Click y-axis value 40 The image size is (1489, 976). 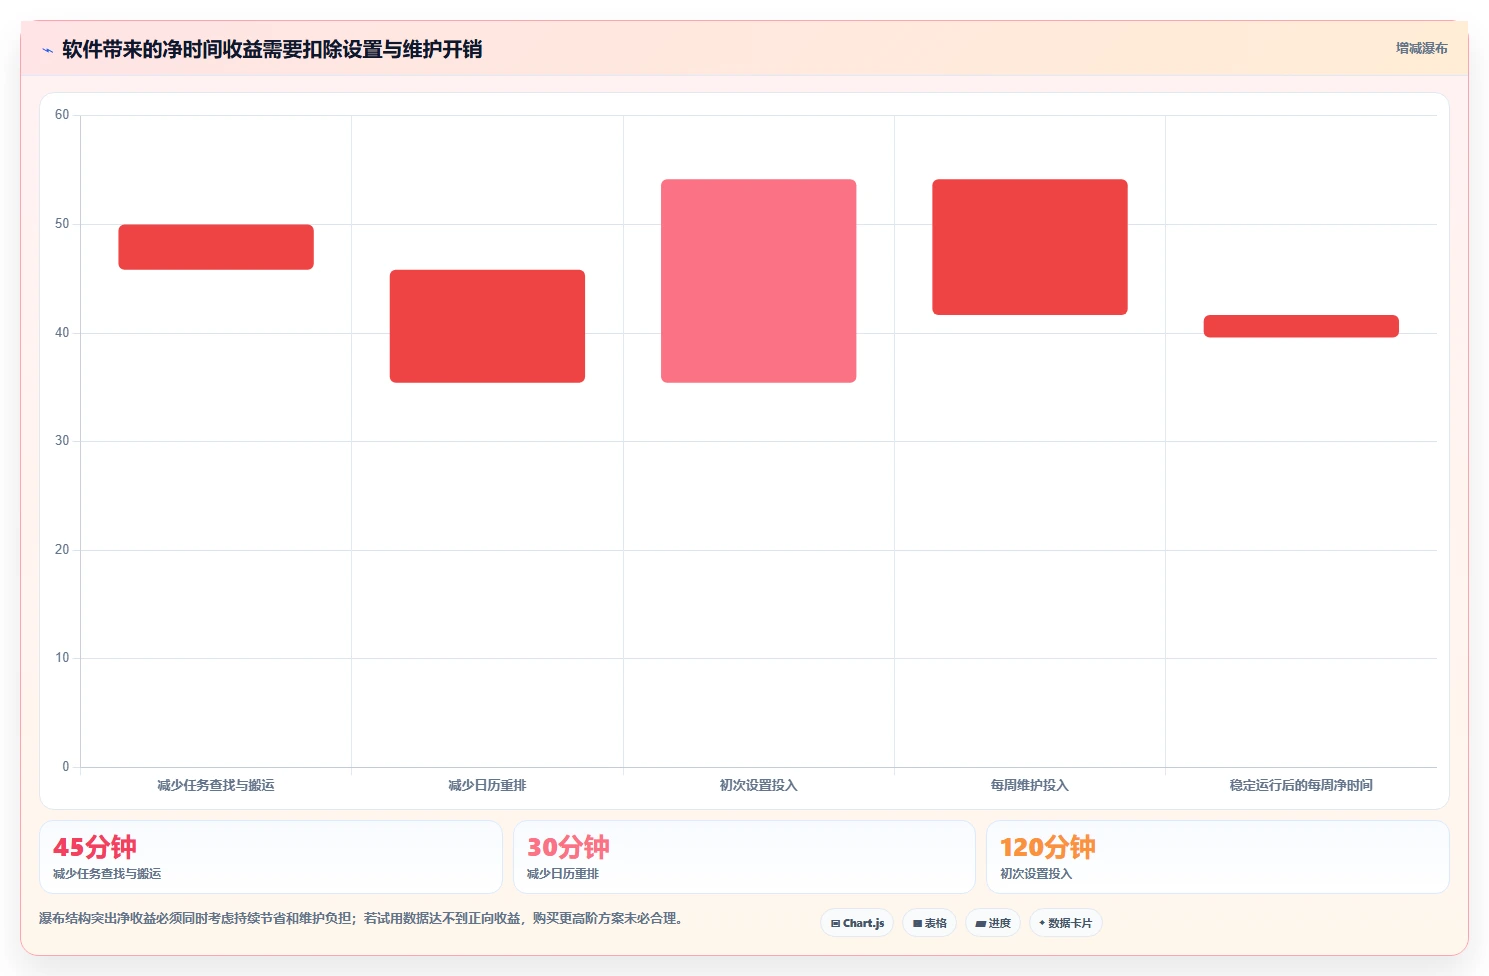(62, 333)
